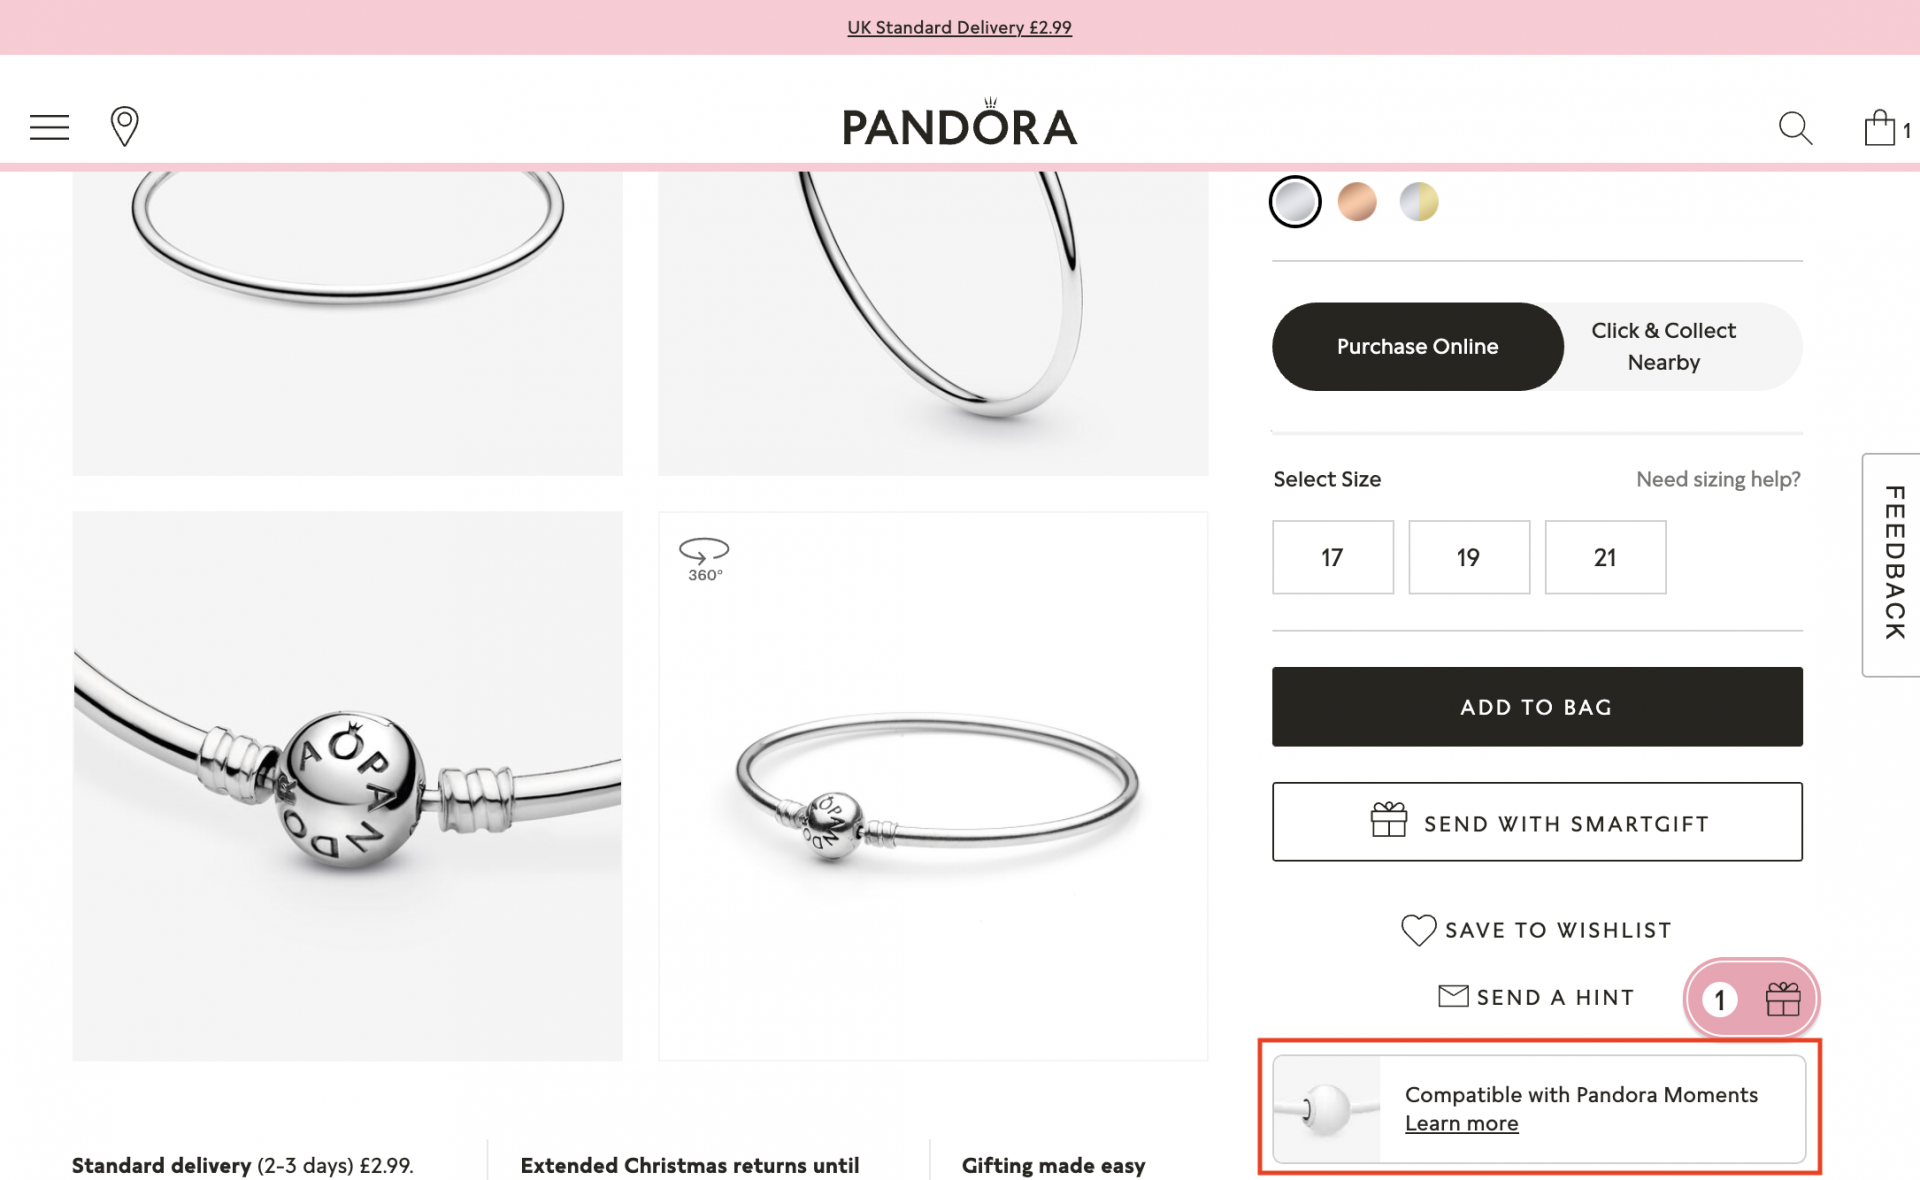Screen dimensions: 1920x1180
Task: Open the search icon
Action: pos(1795,128)
